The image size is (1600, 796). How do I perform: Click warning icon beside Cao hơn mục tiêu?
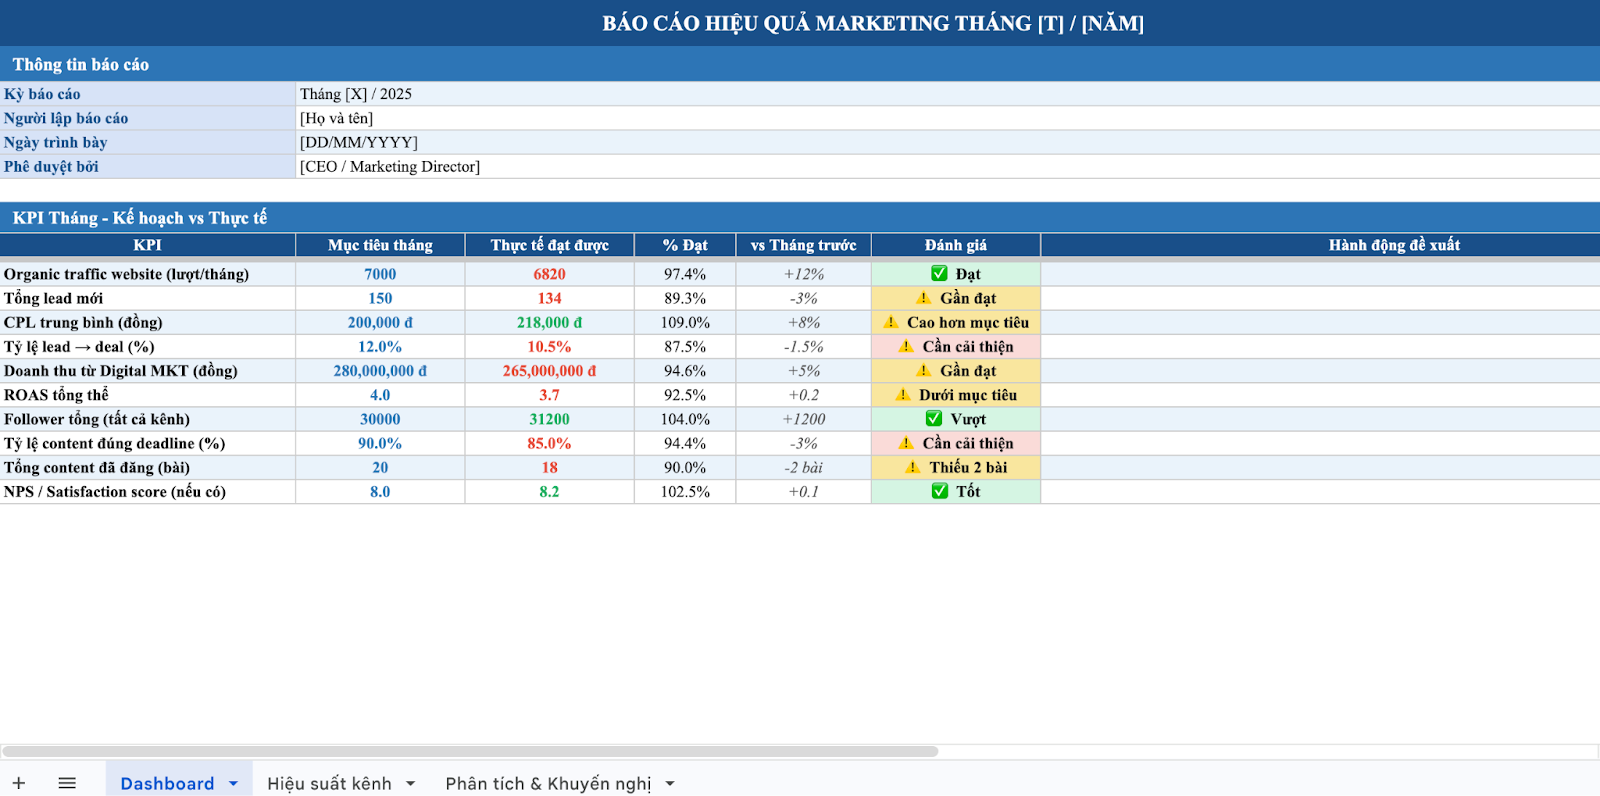pyautogui.click(x=891, y=322)
